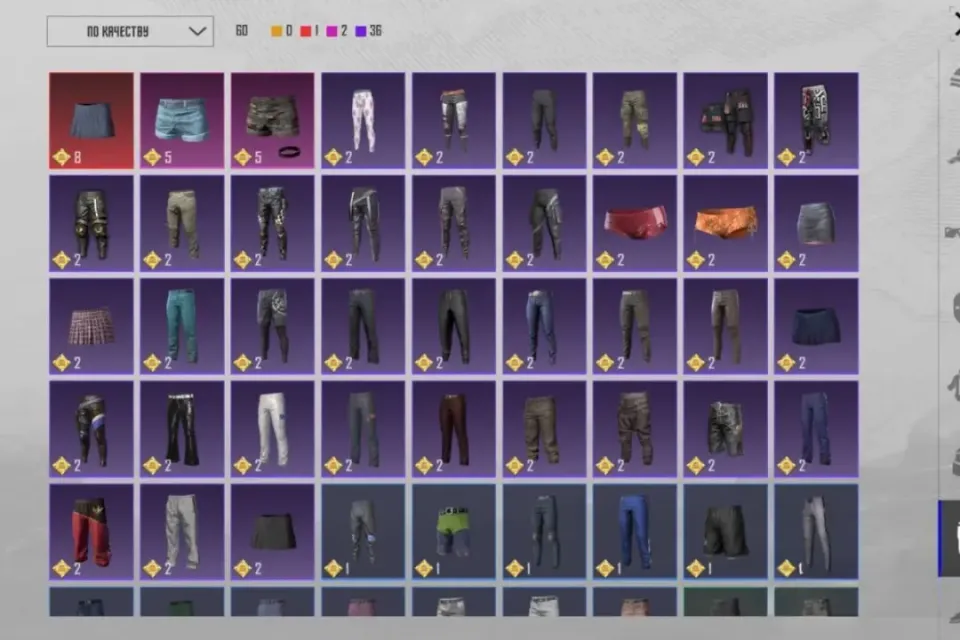
Task: Select the dark pants with white emblem
Action: (x=272, y=326)
